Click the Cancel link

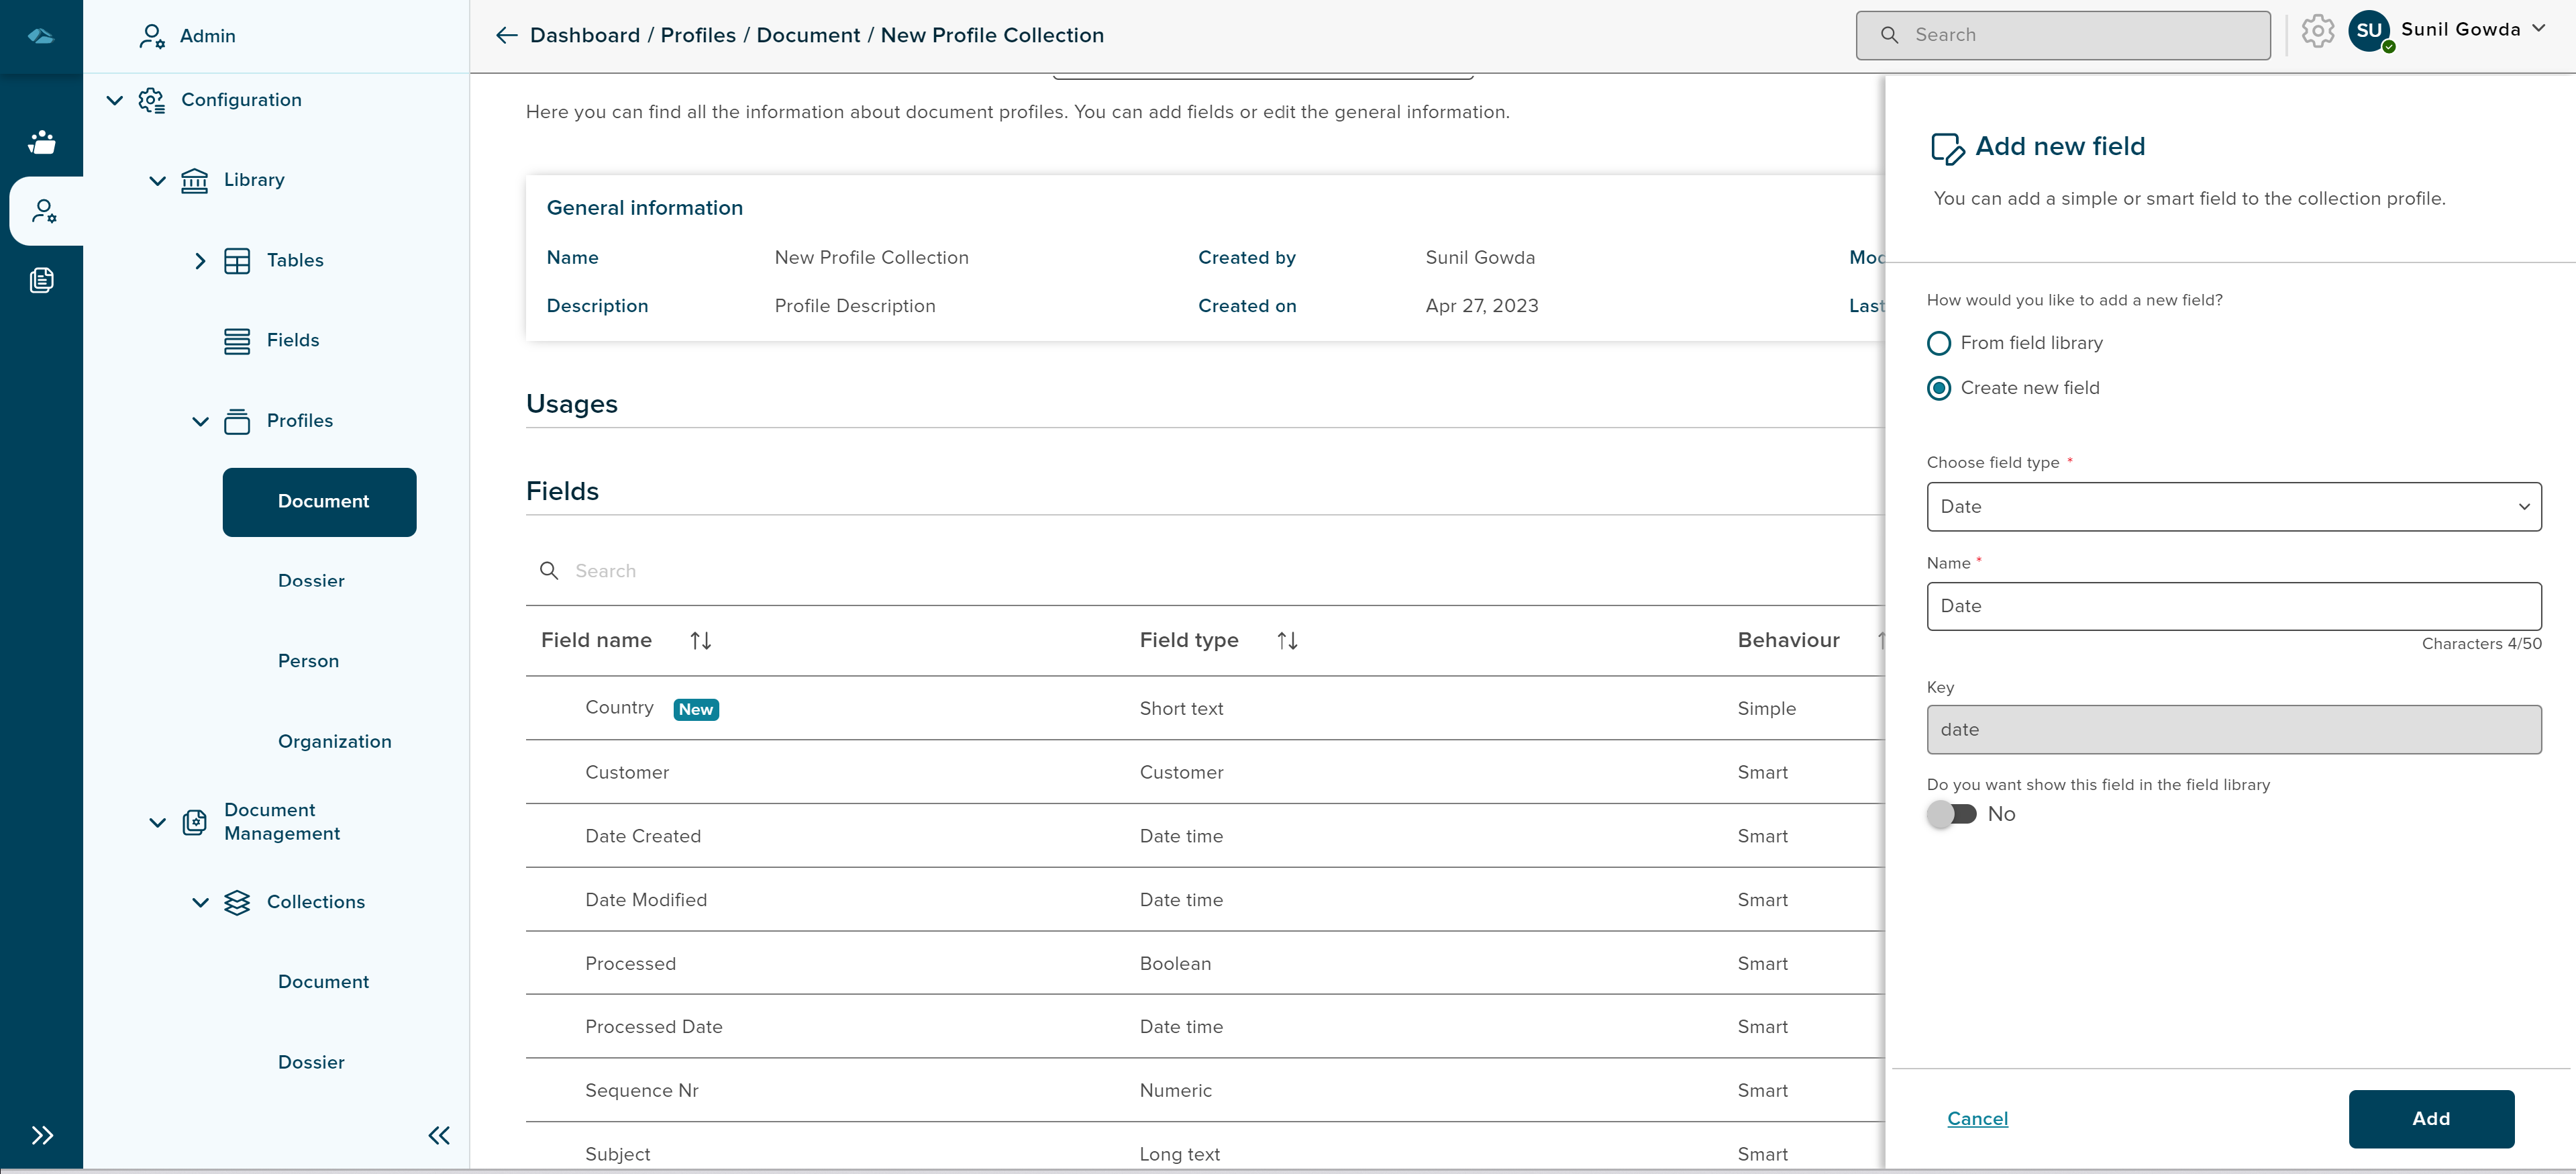(x=1977, y=1118)
